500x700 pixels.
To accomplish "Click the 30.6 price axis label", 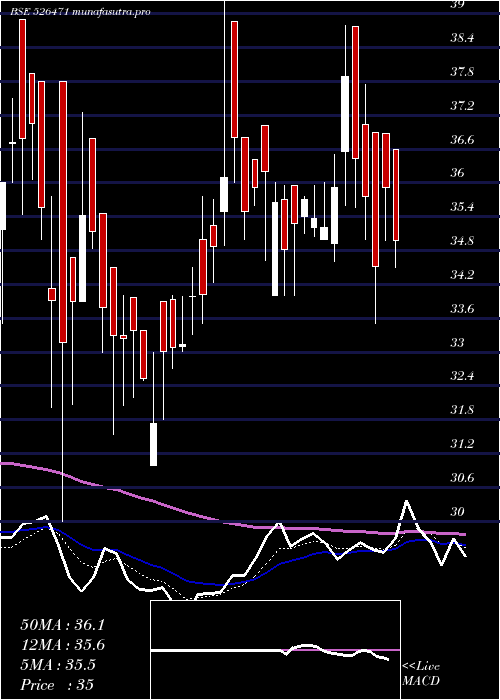I will 462,478.
